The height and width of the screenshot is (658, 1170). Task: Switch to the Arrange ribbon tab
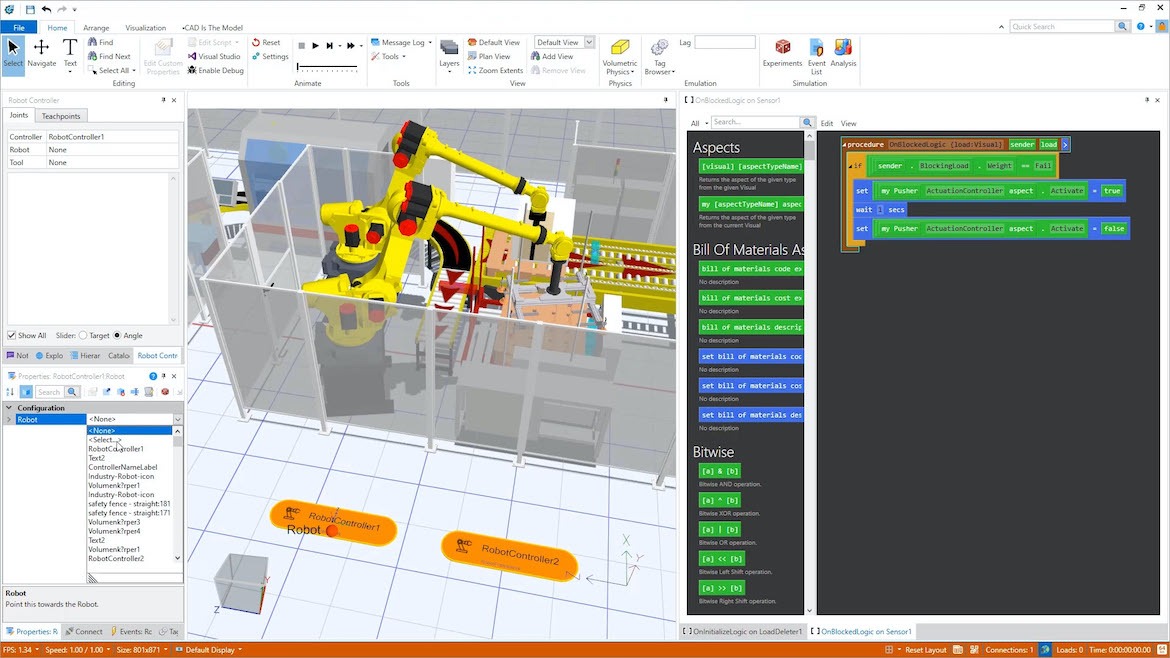click(96, 28)
